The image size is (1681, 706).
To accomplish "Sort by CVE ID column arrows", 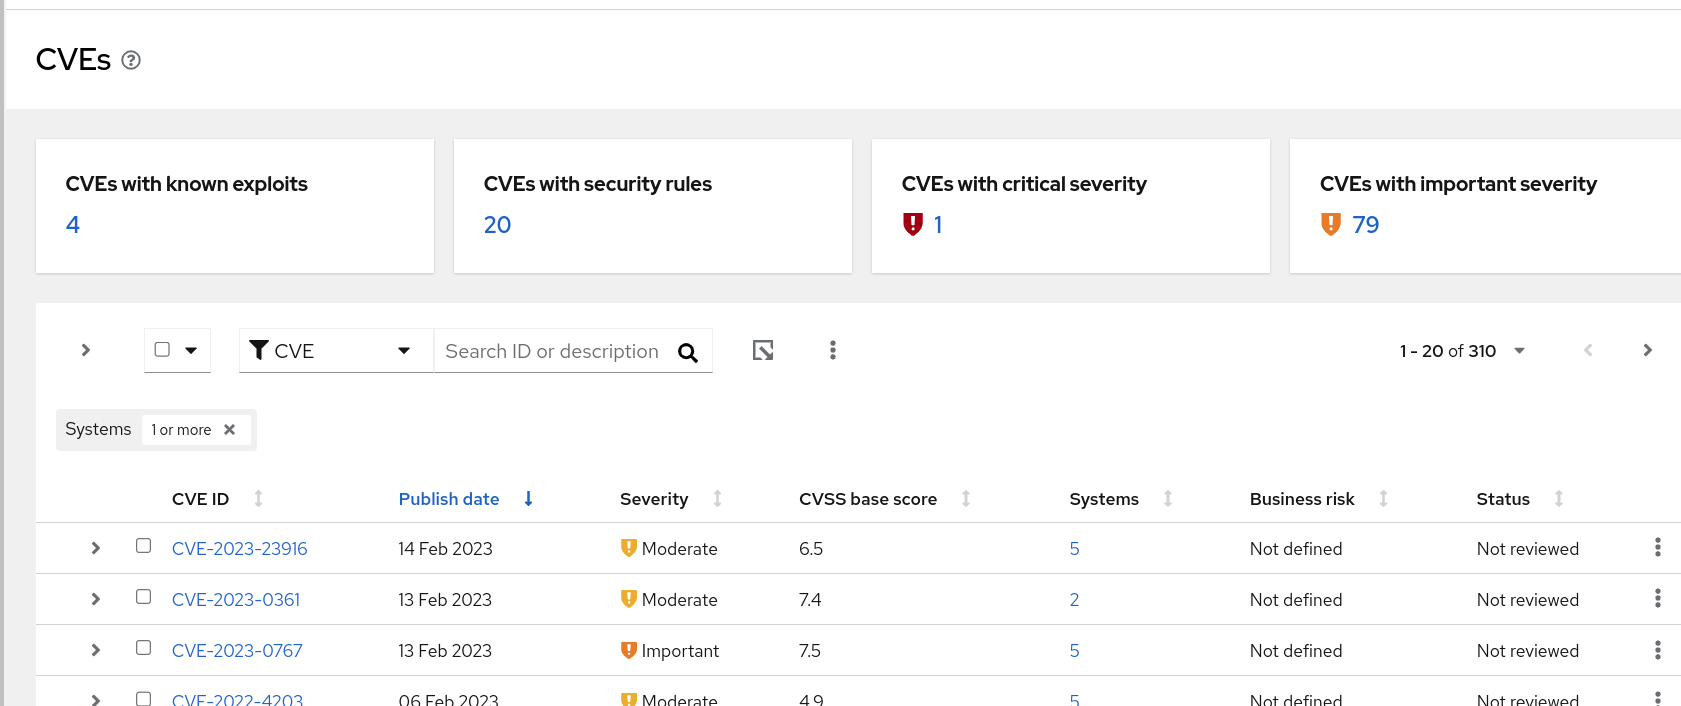I will coord(259,498).
